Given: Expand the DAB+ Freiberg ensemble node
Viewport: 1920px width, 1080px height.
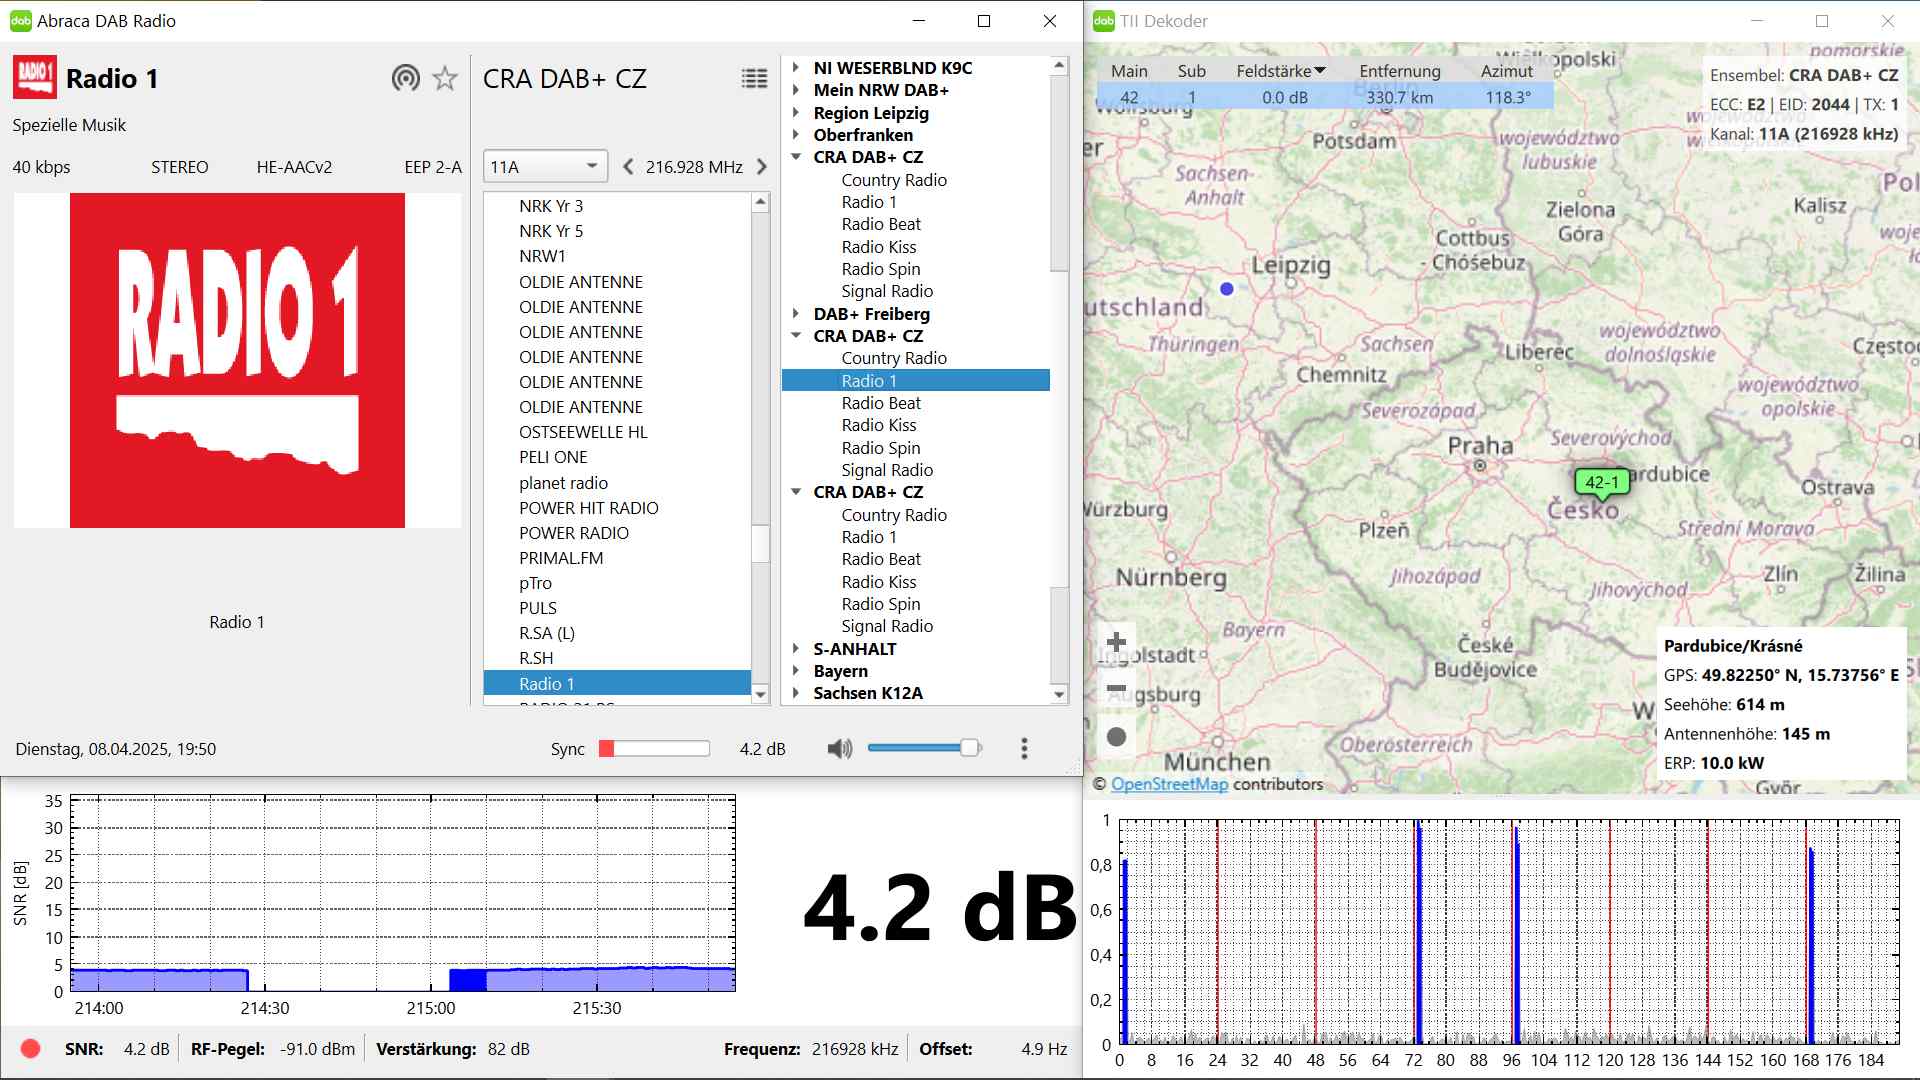Looking at the screenshot, I should coord(796,314).
